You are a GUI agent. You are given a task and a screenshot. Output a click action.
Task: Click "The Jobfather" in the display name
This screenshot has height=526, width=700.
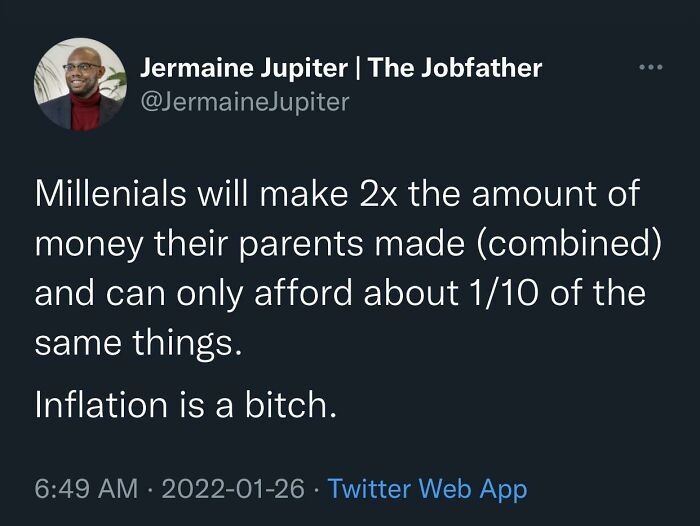click(x=456, y=68)
